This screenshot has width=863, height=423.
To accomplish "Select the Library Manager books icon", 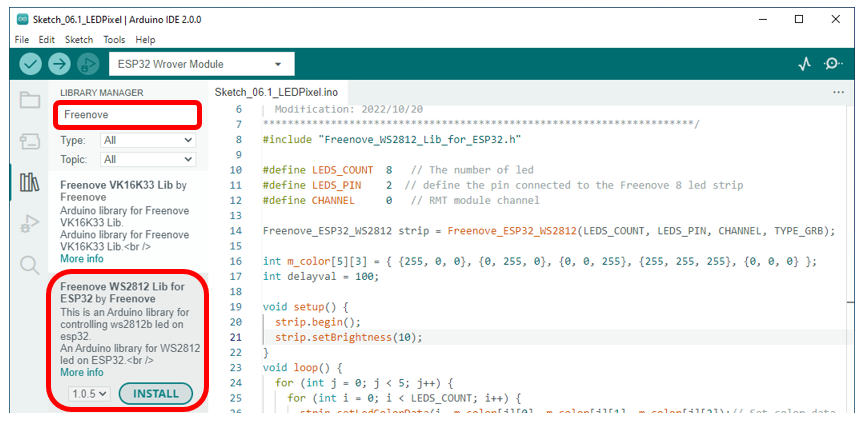I will coord(30,182).
